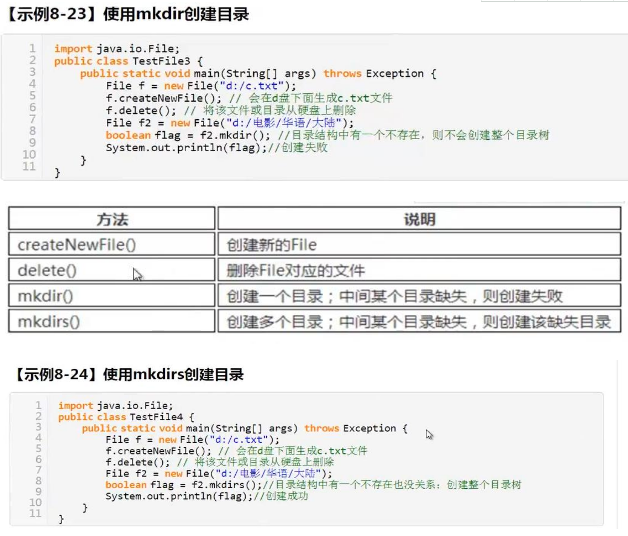Click import java.io.File in first code block
The width and height of the screenshot is (628, 536).
[117, 48]
